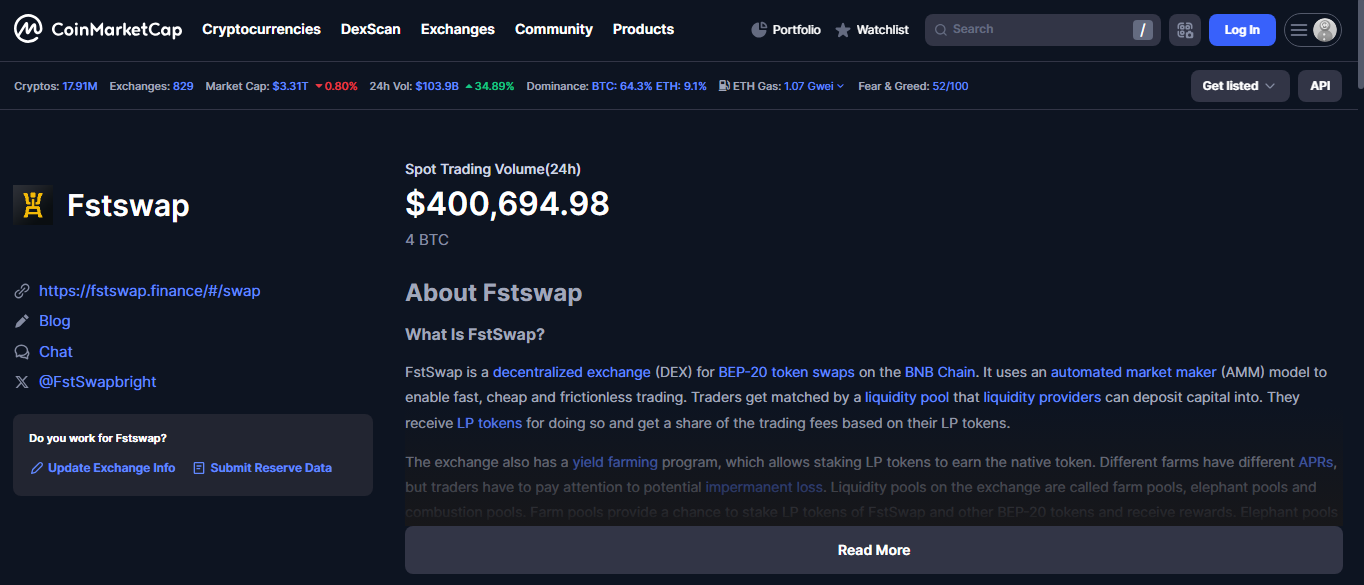Click the 'Spot Trading Volume(24h)' label
Screen dimensions: 1364x585
[493, 169]
